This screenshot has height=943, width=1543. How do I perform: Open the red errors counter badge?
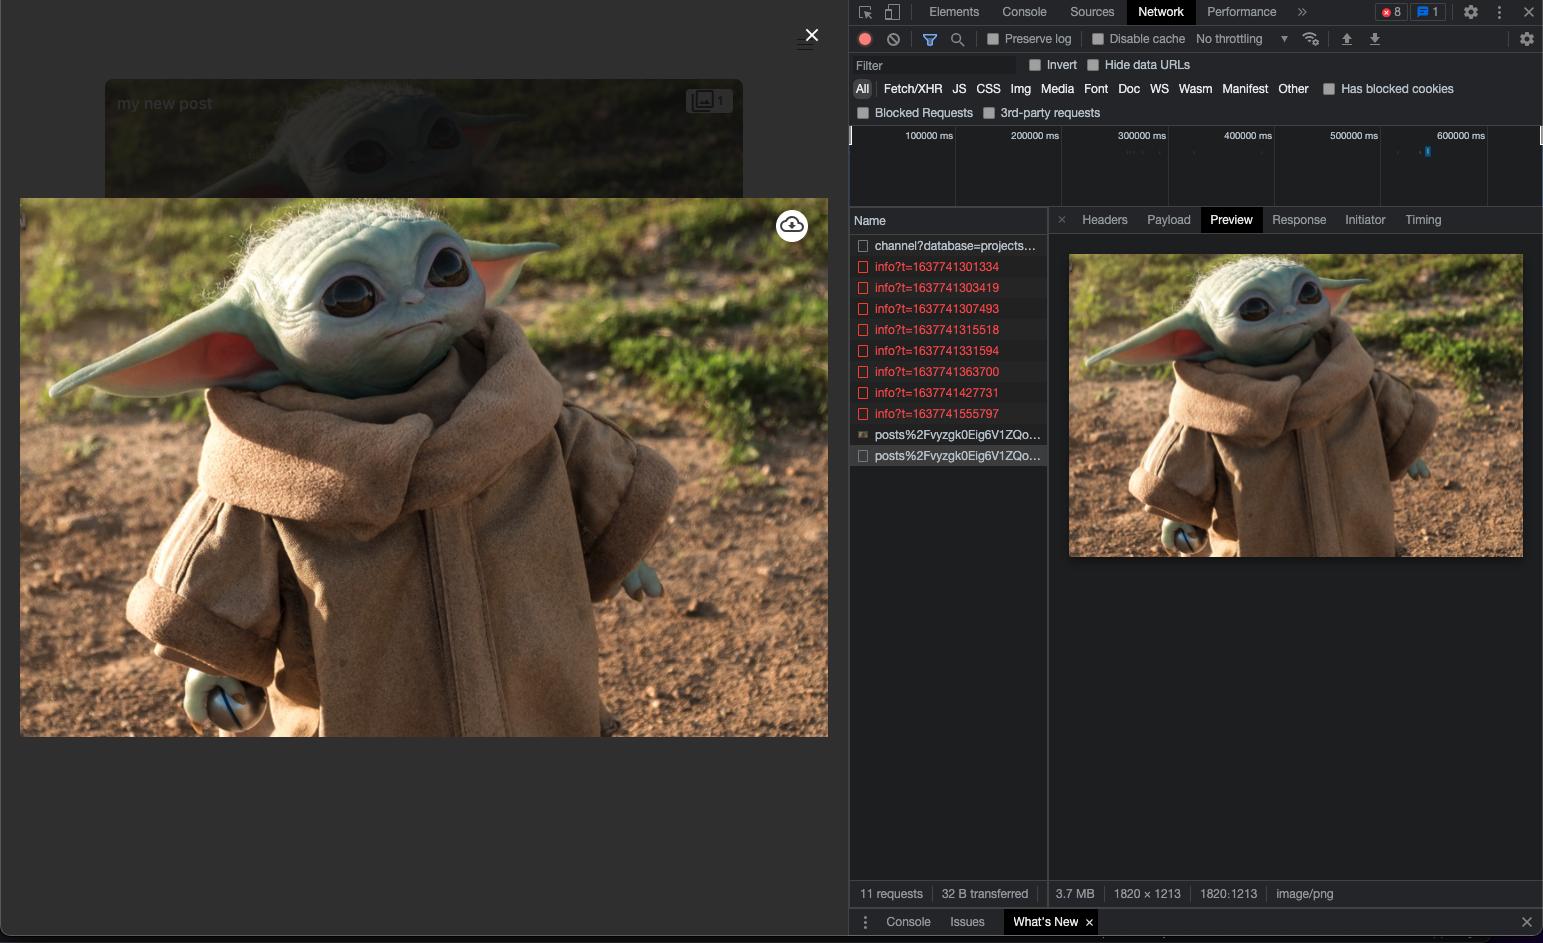[x=1391, y=12]
